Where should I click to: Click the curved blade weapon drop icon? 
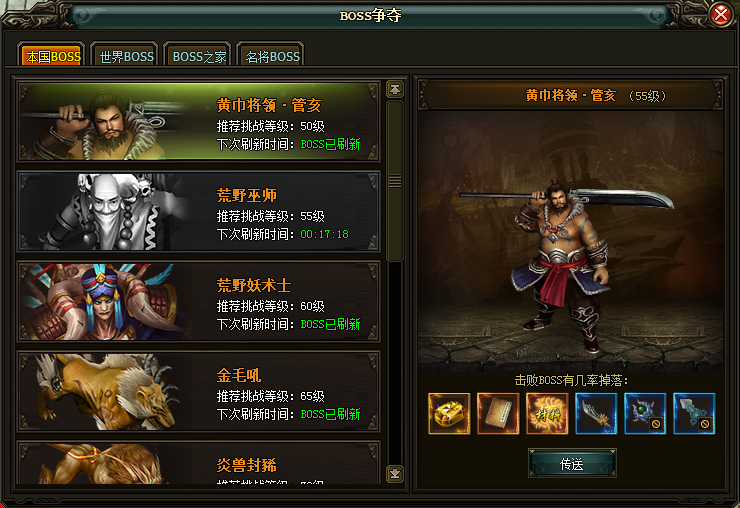click(x=596, y=414)
